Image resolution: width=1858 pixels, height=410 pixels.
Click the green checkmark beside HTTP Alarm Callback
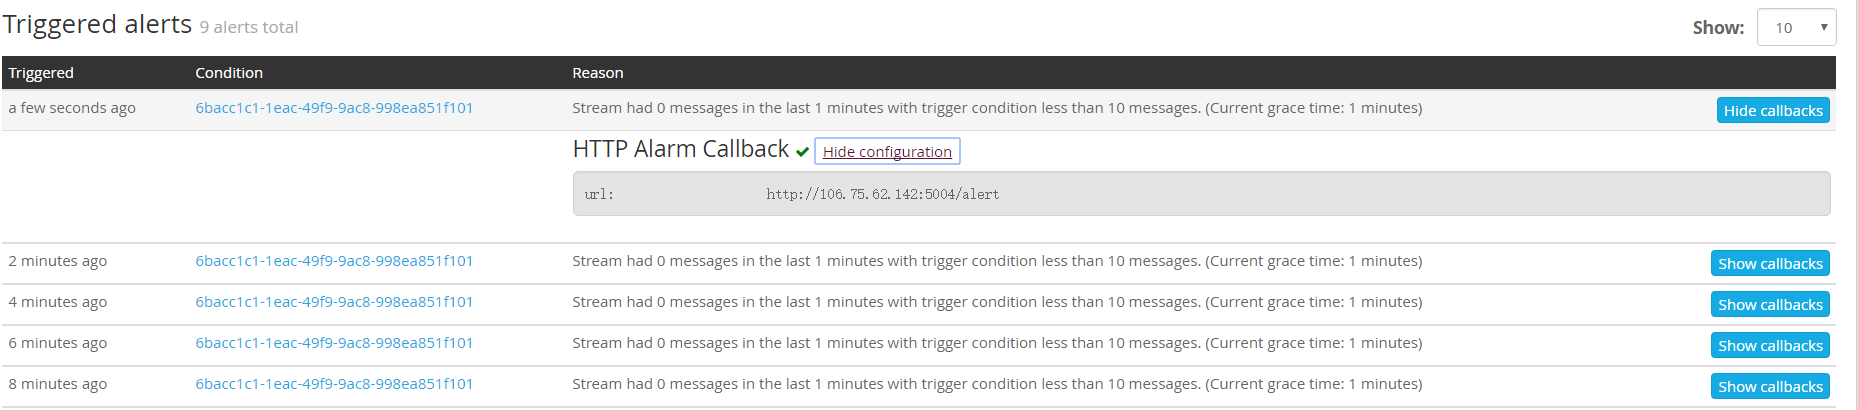pyautogui.click(x=802, y=152)
